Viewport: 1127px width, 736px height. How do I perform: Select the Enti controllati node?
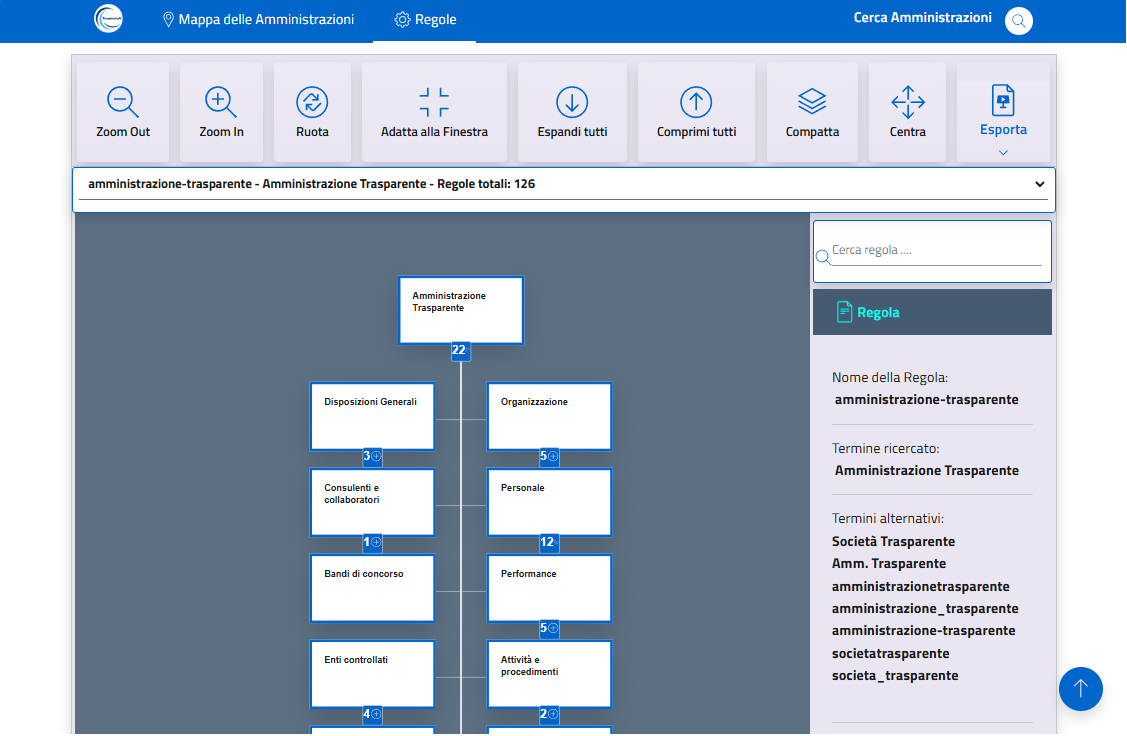[x=372, y=674]
